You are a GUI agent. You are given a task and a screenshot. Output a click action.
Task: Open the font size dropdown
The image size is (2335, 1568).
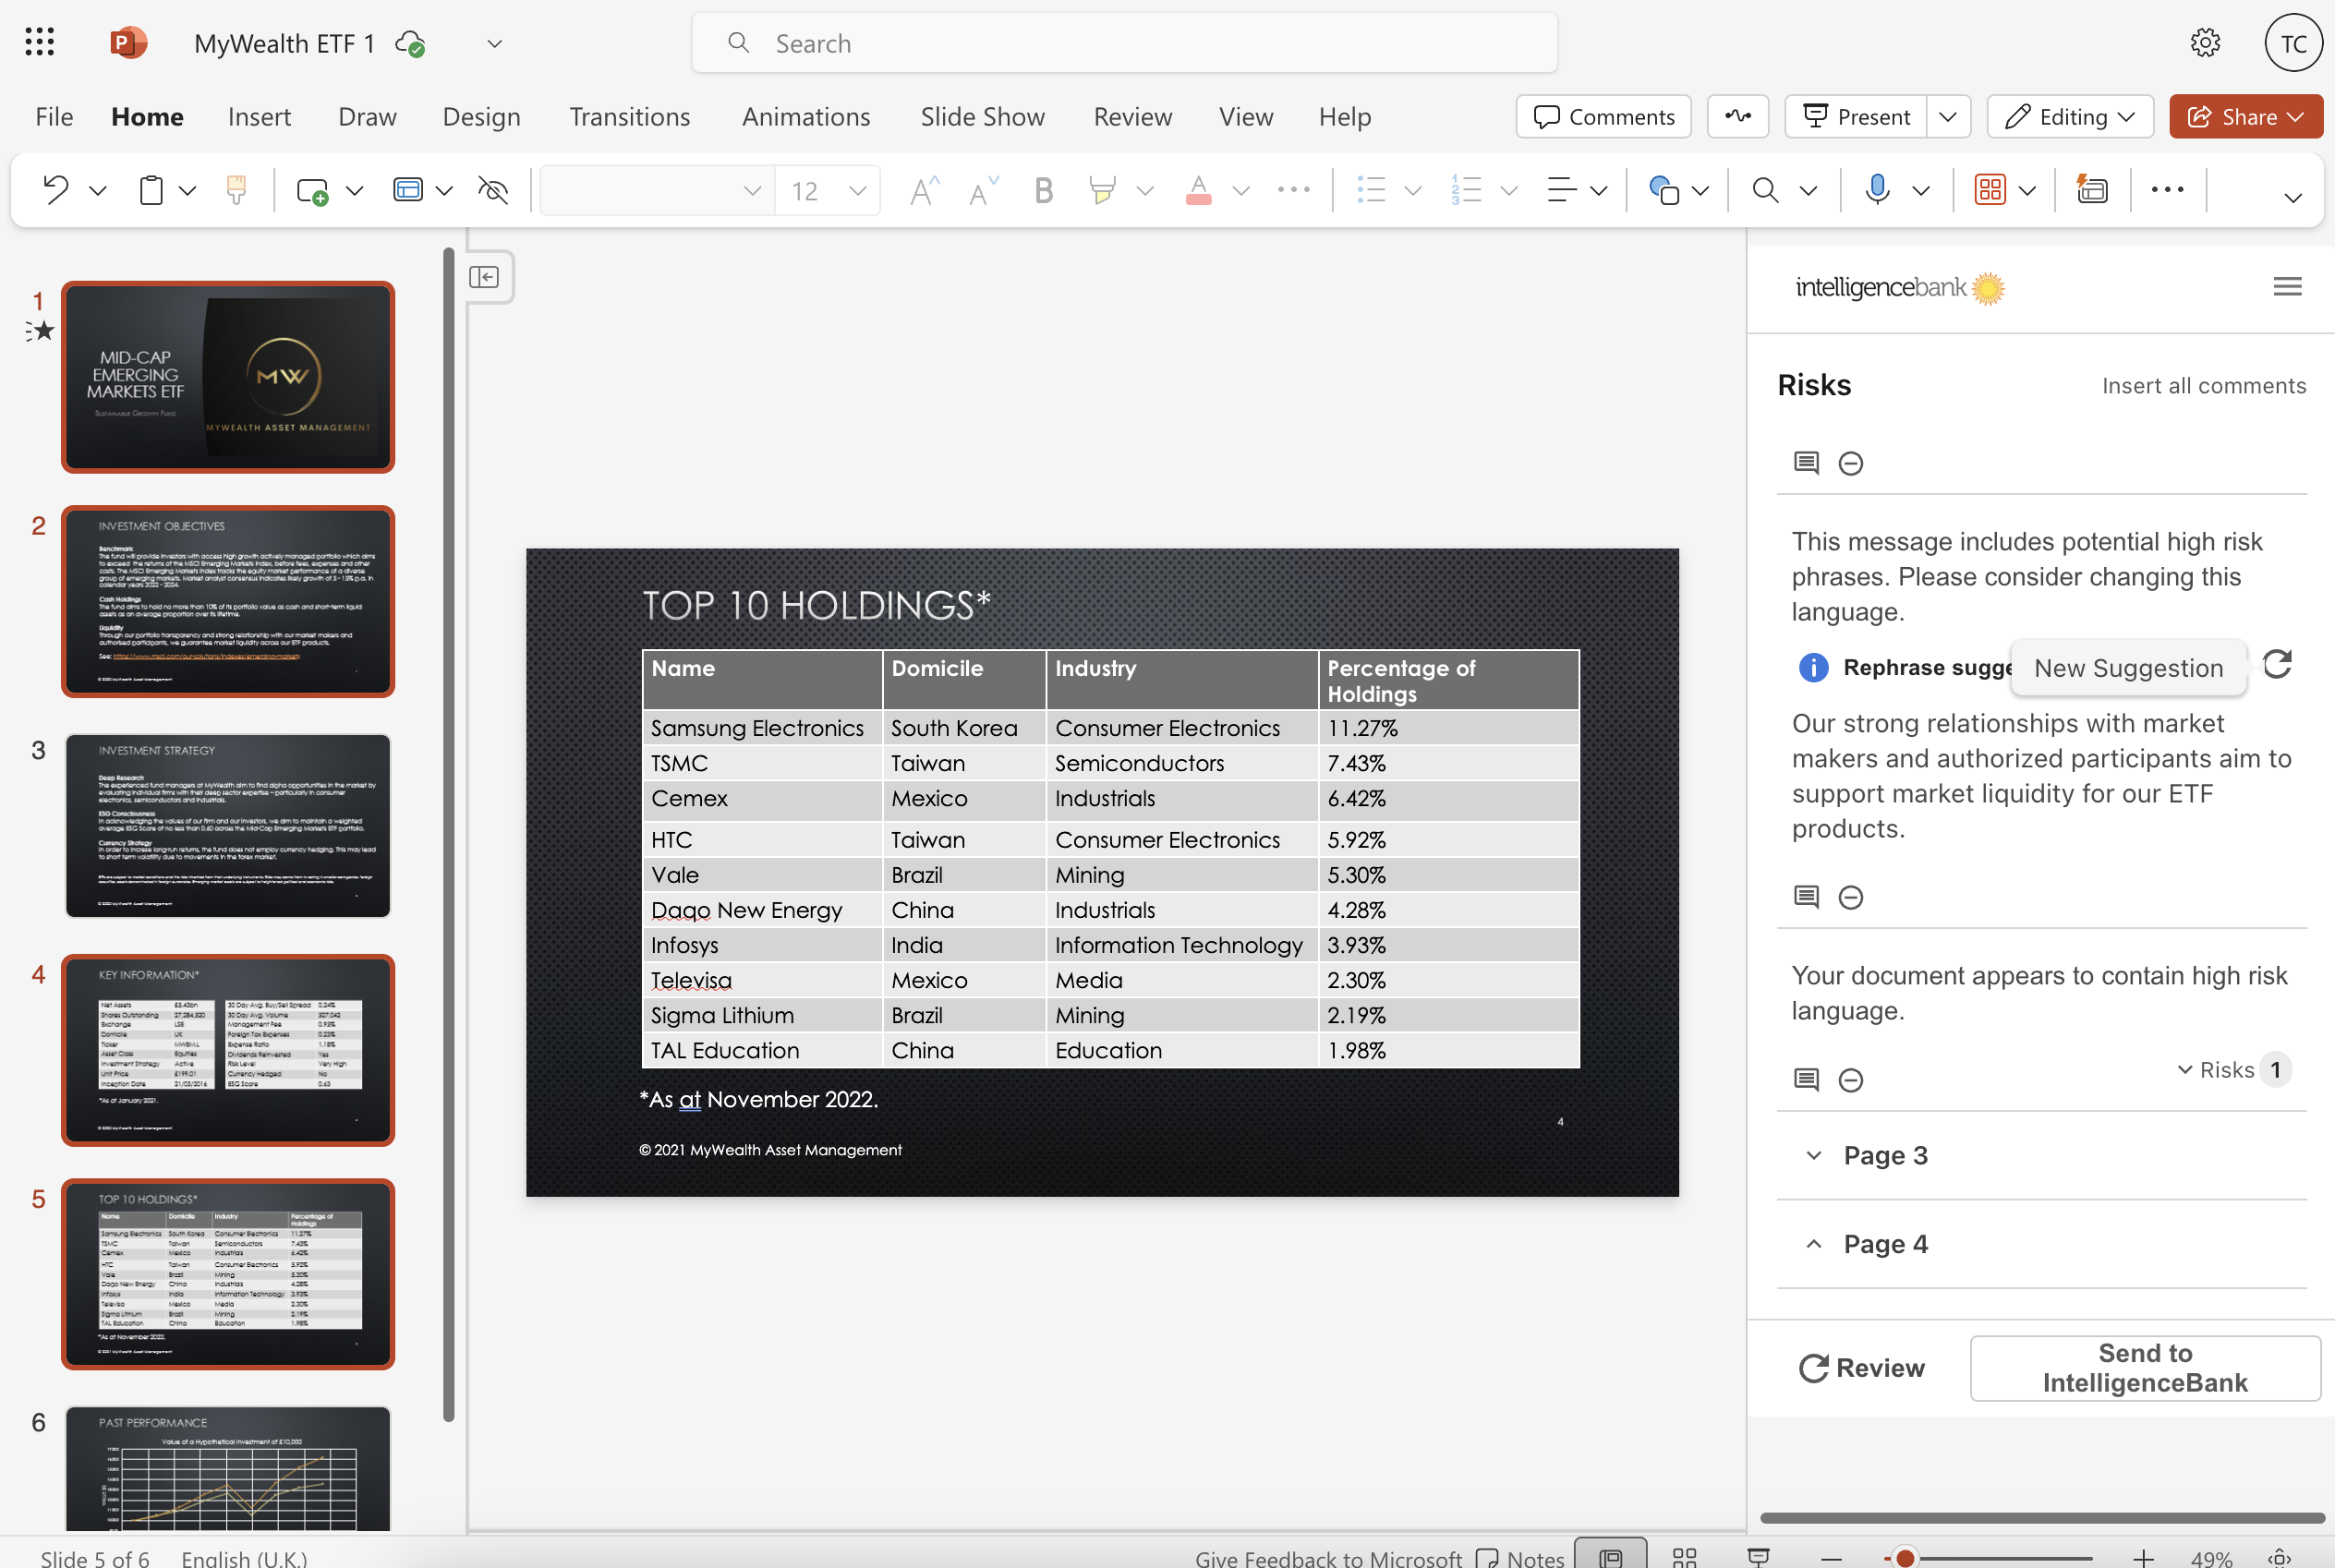(x=857, y=190)
